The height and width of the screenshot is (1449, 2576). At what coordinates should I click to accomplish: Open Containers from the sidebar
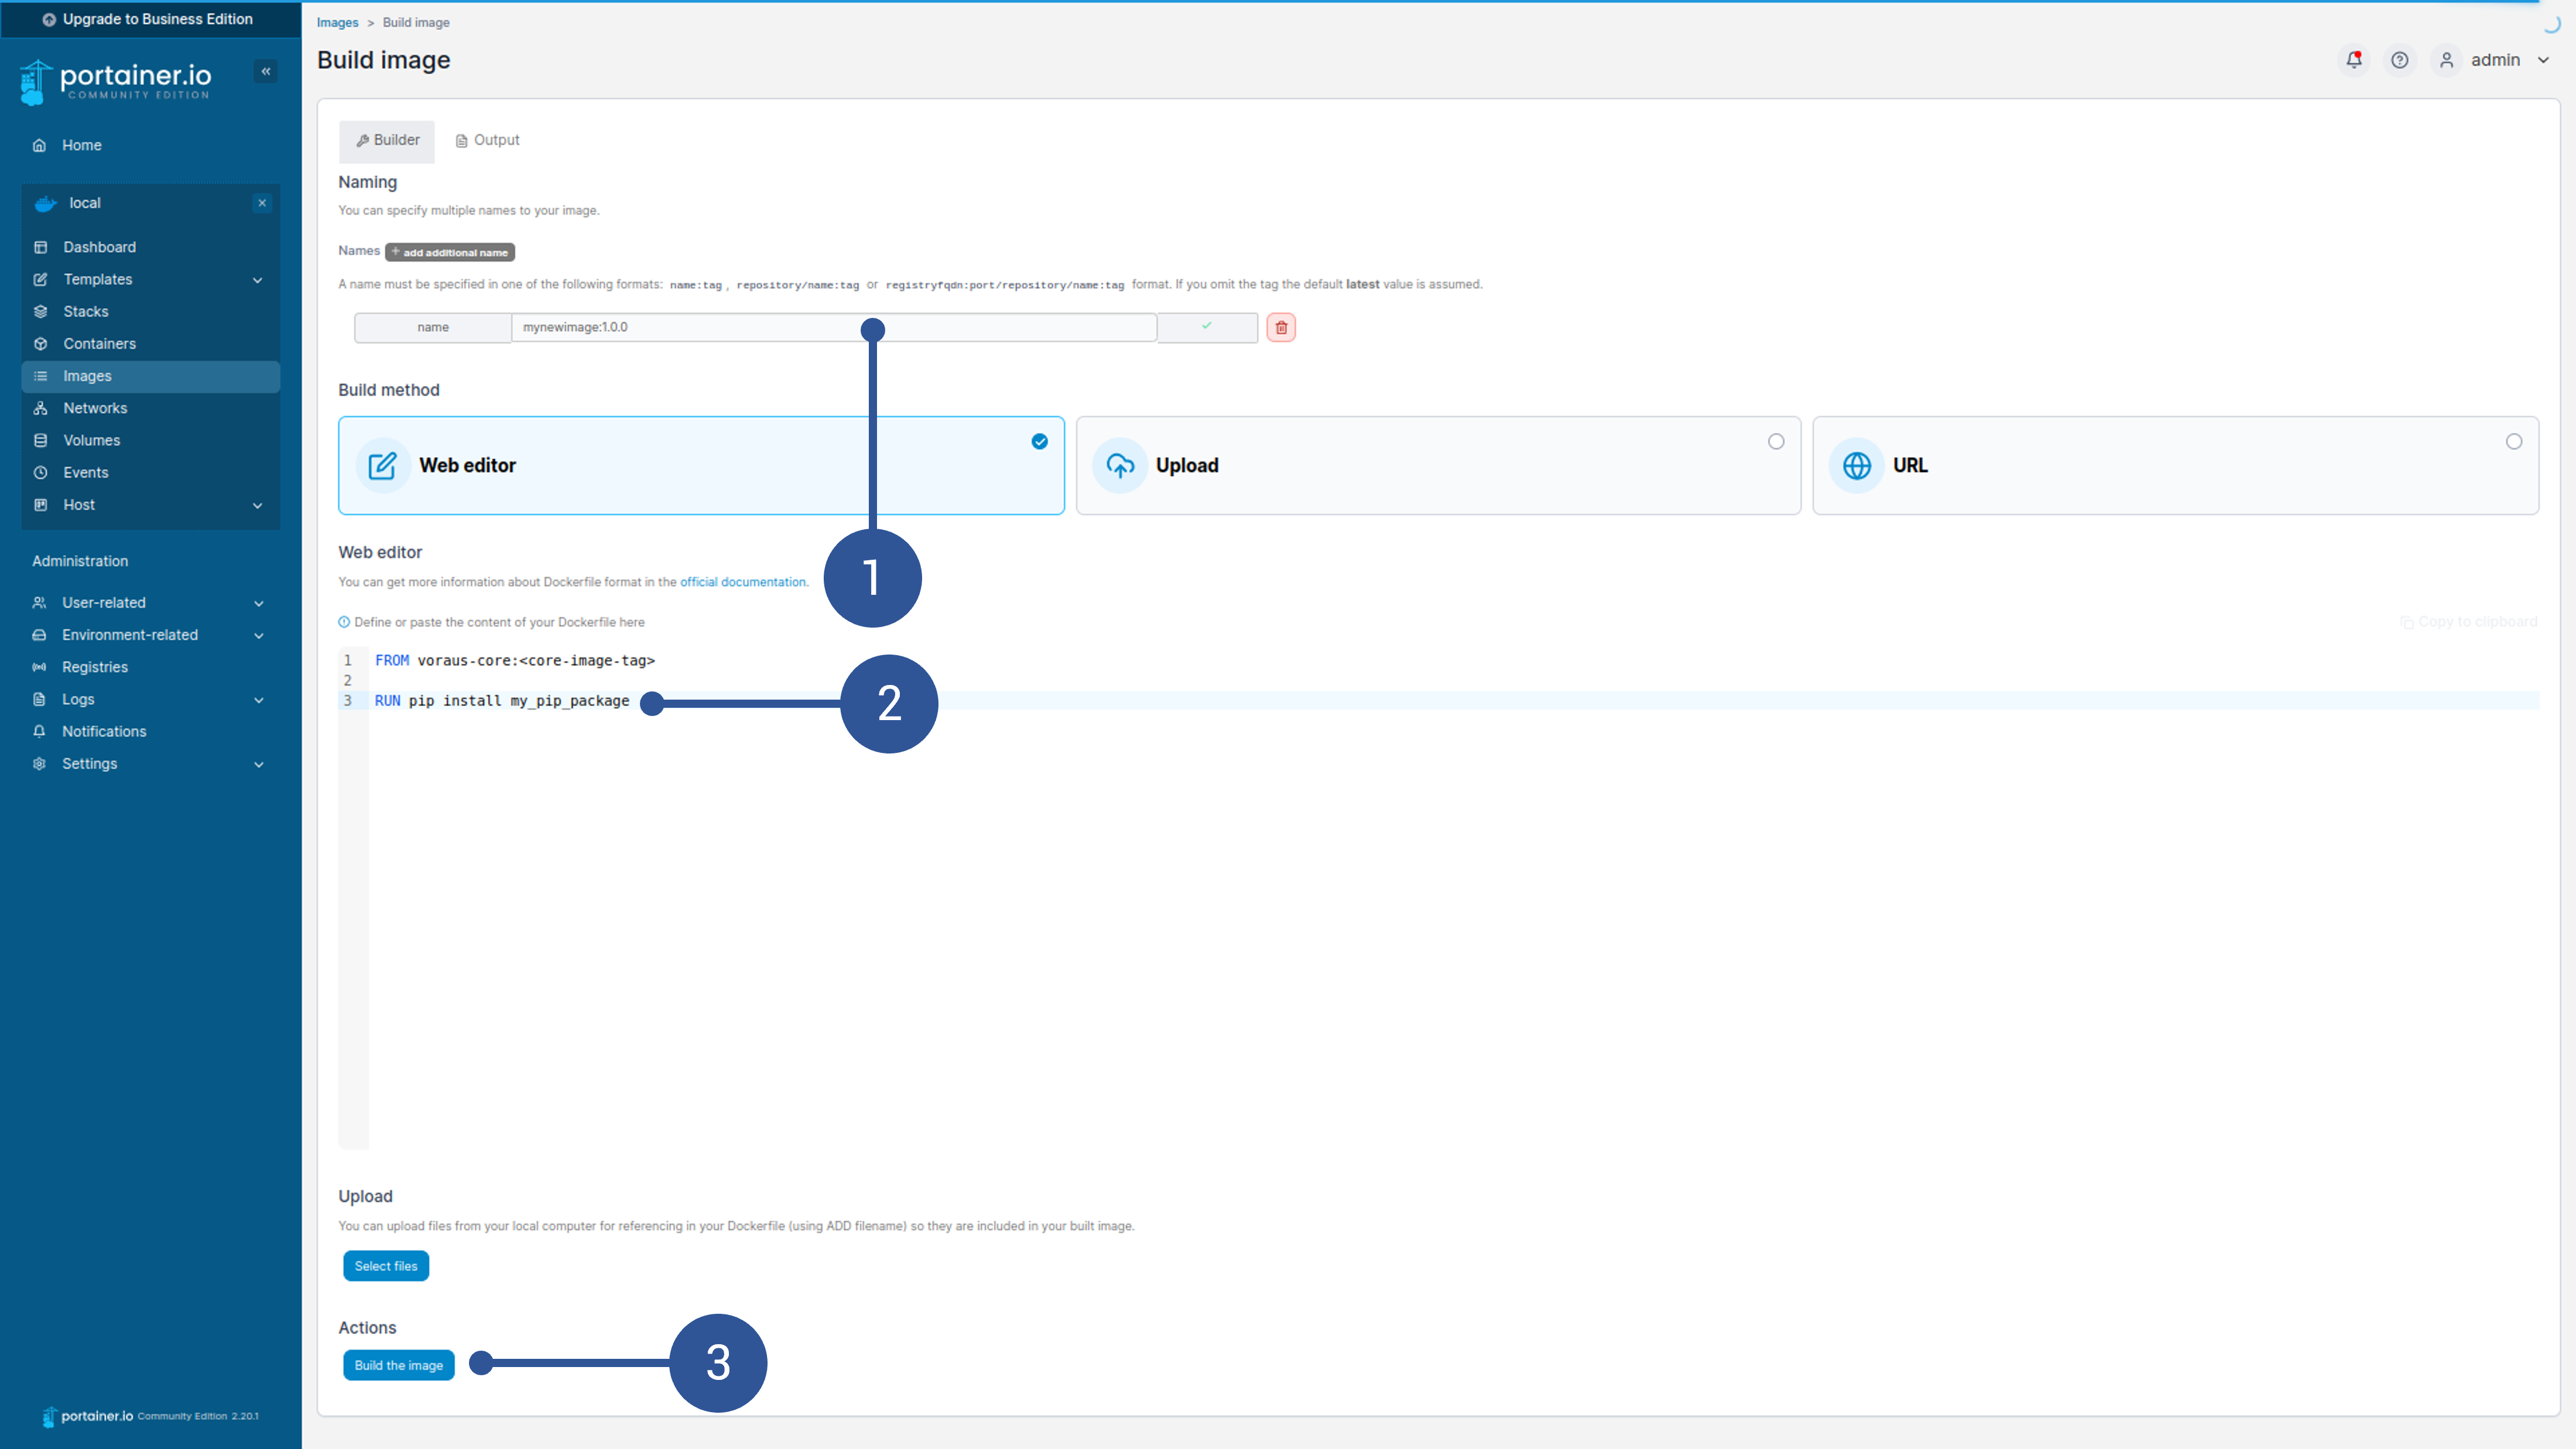[99, 343]
